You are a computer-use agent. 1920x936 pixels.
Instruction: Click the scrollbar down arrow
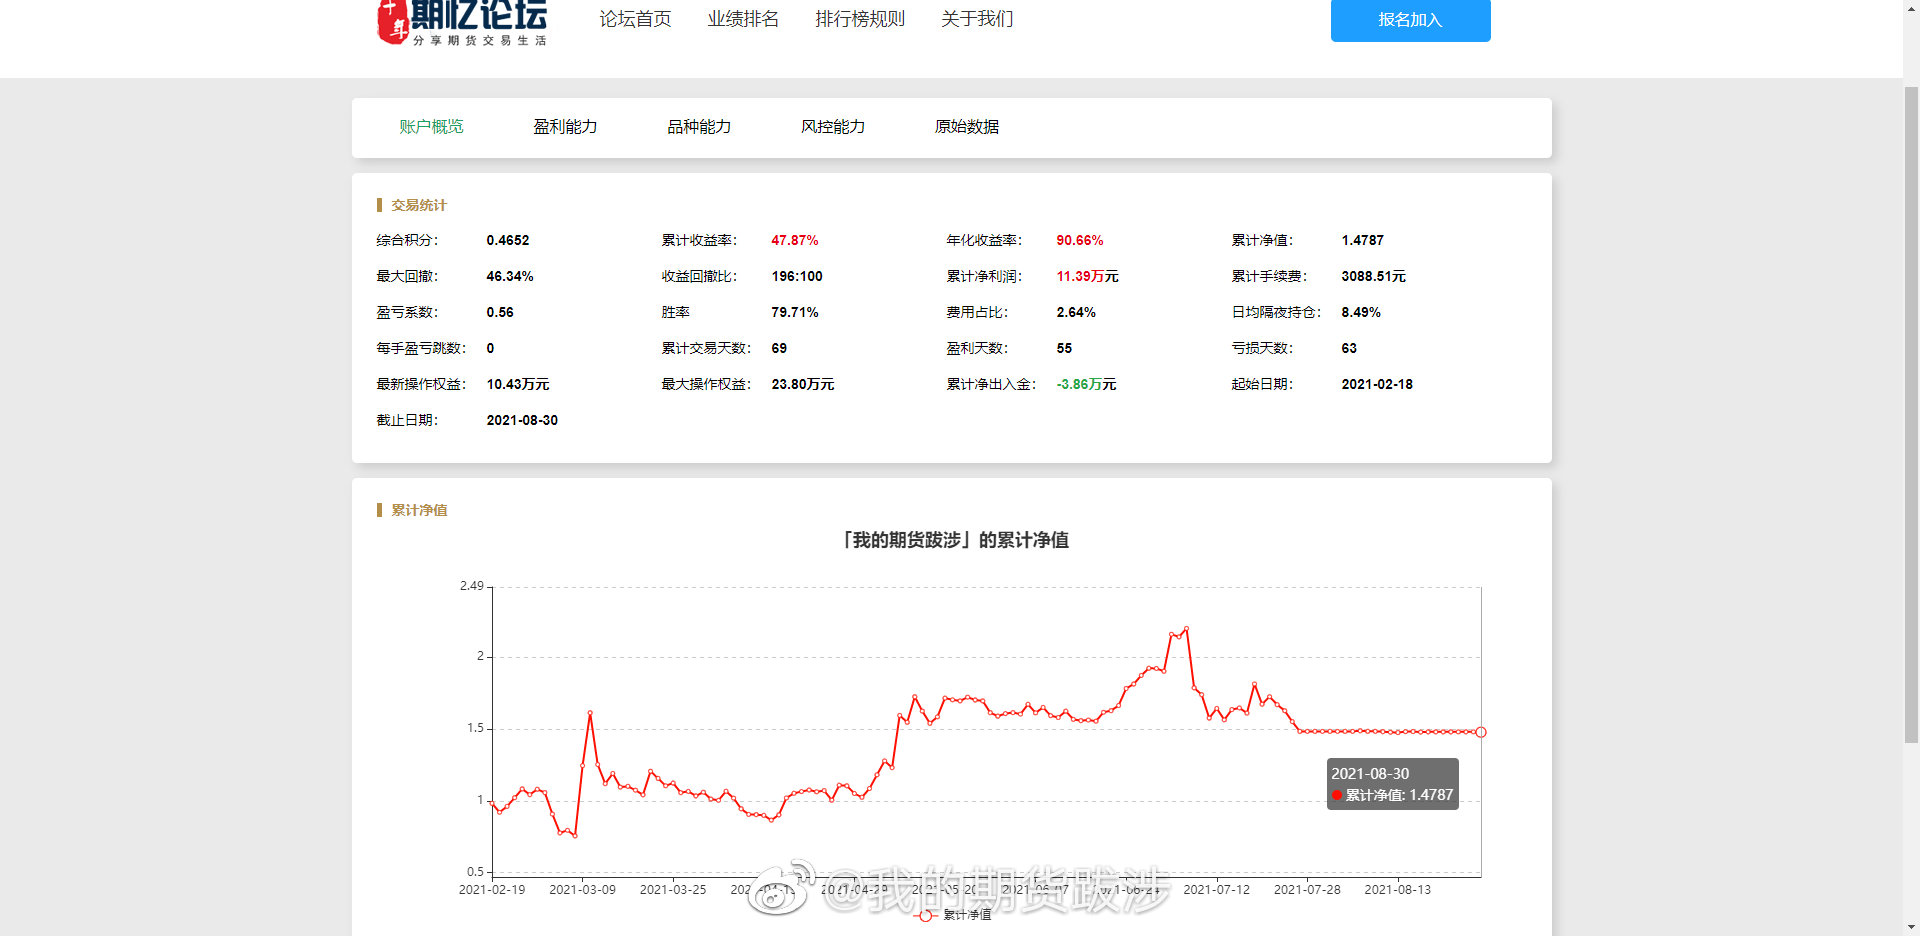pyautogui.click(x=1911, y=927)
